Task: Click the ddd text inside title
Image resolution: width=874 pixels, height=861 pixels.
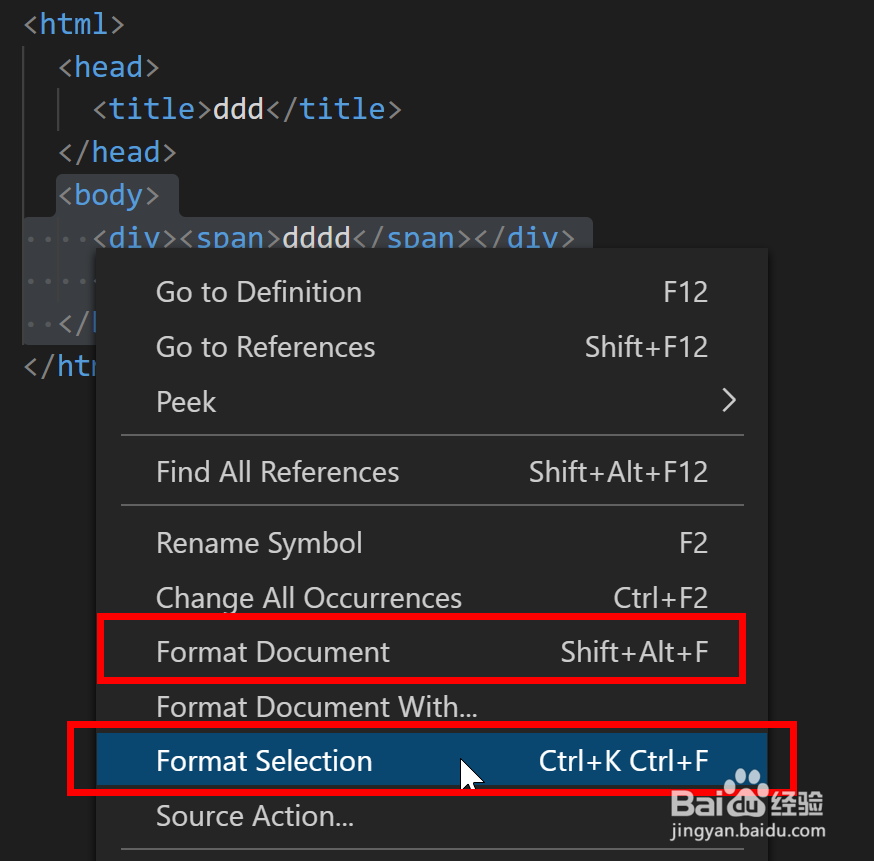Action: click(239, 109)
